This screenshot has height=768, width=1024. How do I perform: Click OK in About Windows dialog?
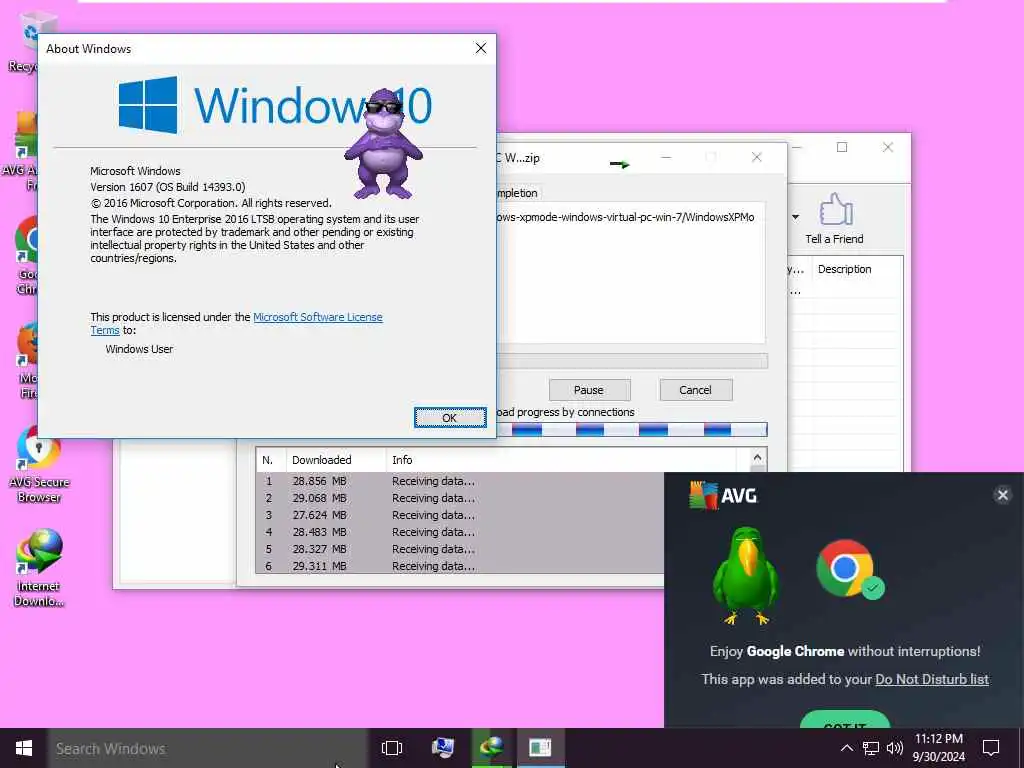pos(450,418)
